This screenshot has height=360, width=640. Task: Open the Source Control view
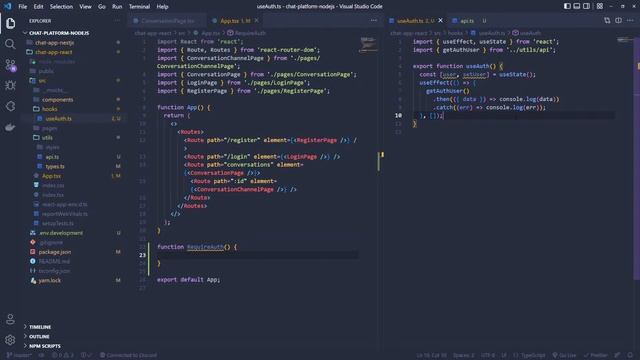coord(10,65)
